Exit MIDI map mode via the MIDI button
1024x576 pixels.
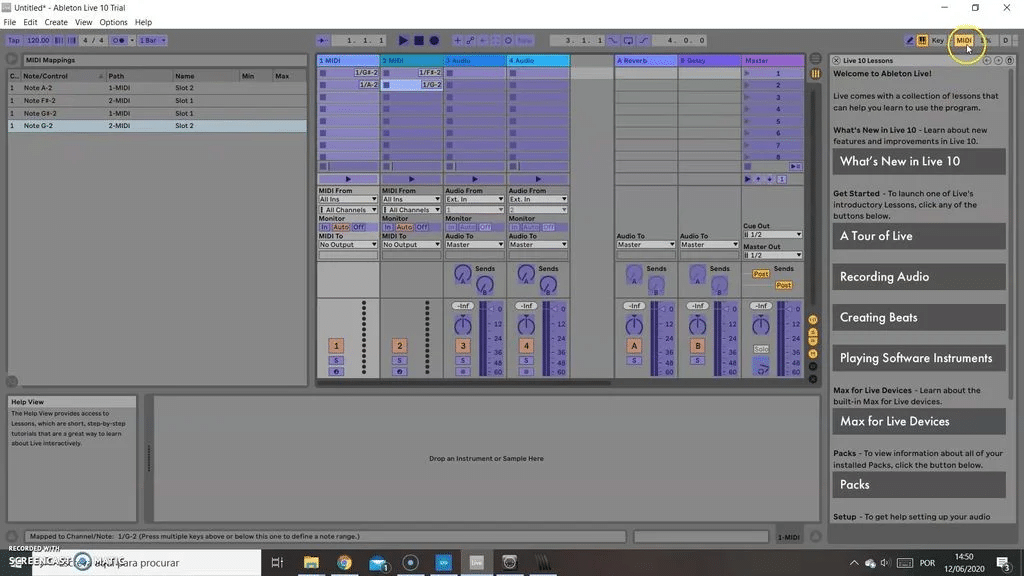point(965,40)
